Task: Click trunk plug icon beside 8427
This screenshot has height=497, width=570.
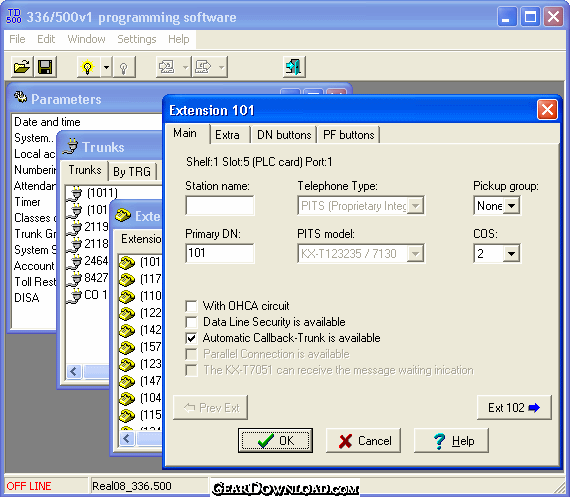Action: [76, 278]
